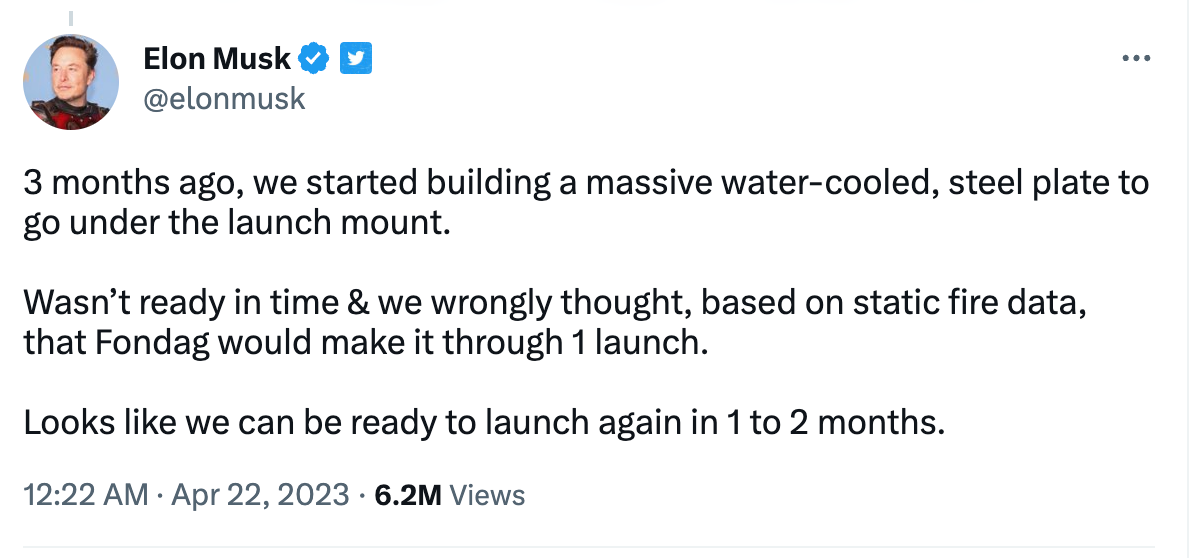Image resolution: width=1204 pixels, height=558 pixels.
Task: Click the Twitter bird affiliation badge
Action: [x=356, y=59]
